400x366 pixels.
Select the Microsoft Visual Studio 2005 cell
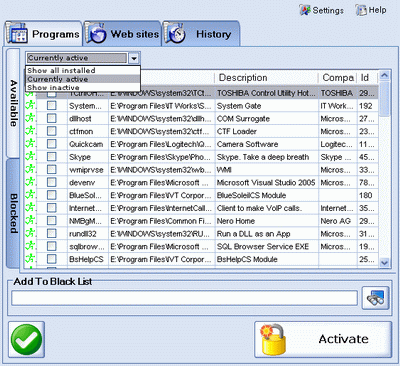coord(267,183)
